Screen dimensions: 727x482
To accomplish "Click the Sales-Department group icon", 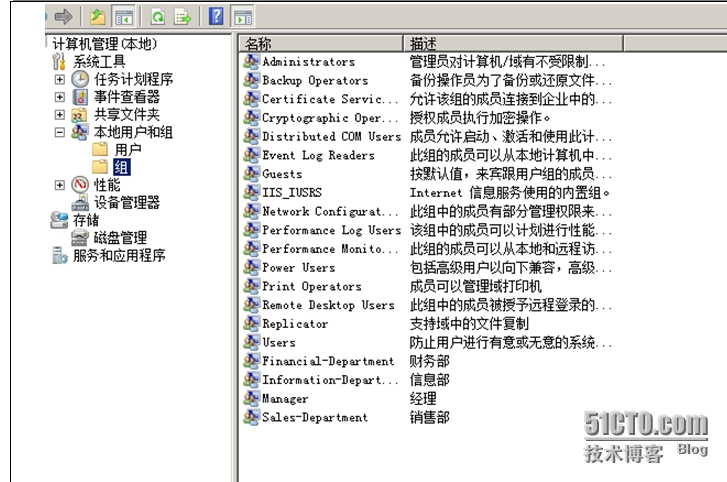I will (x=251, y=417).
